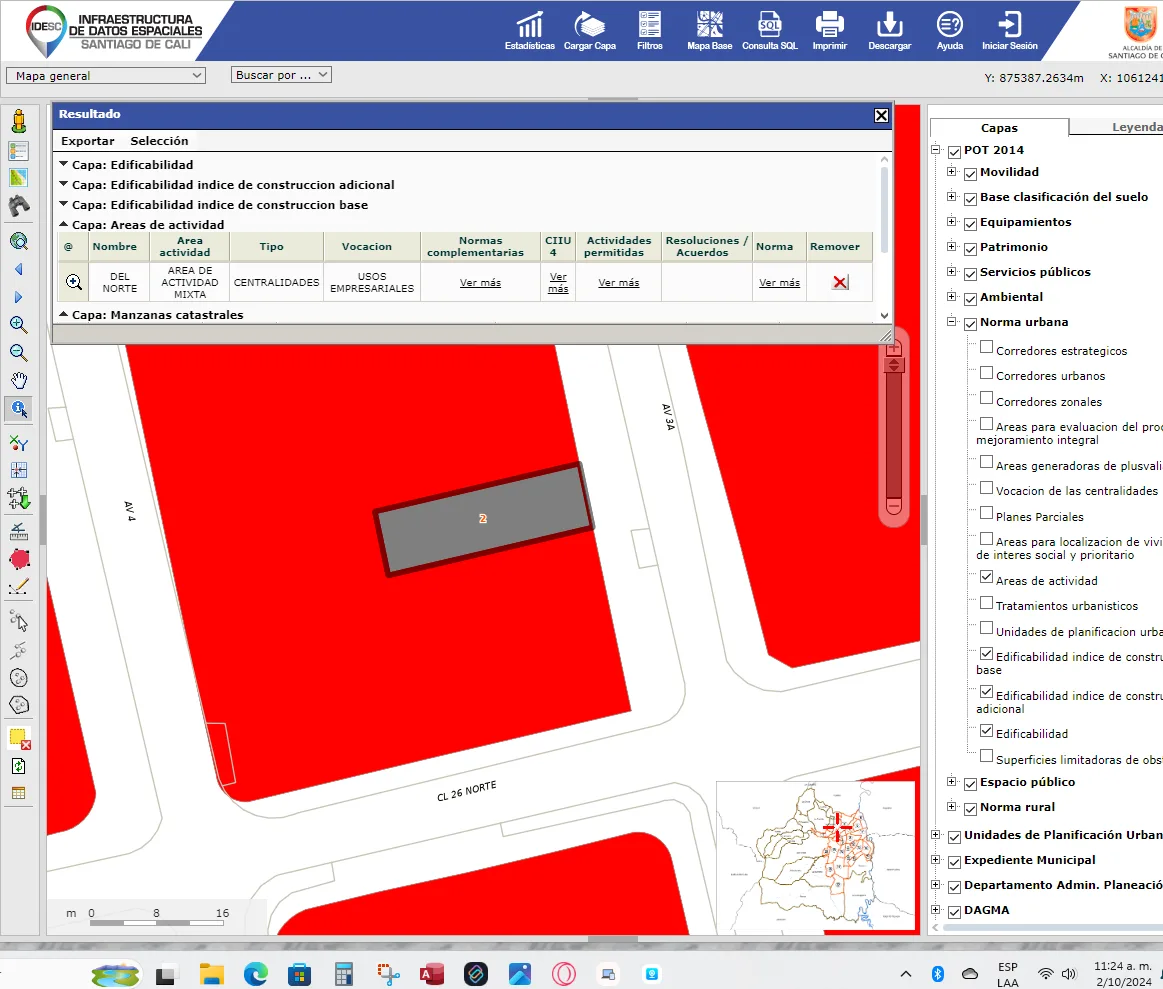This screenshot has width=1163, height=989.
Task: Click the Cargar Capa icon
Action: coord(589,26)
